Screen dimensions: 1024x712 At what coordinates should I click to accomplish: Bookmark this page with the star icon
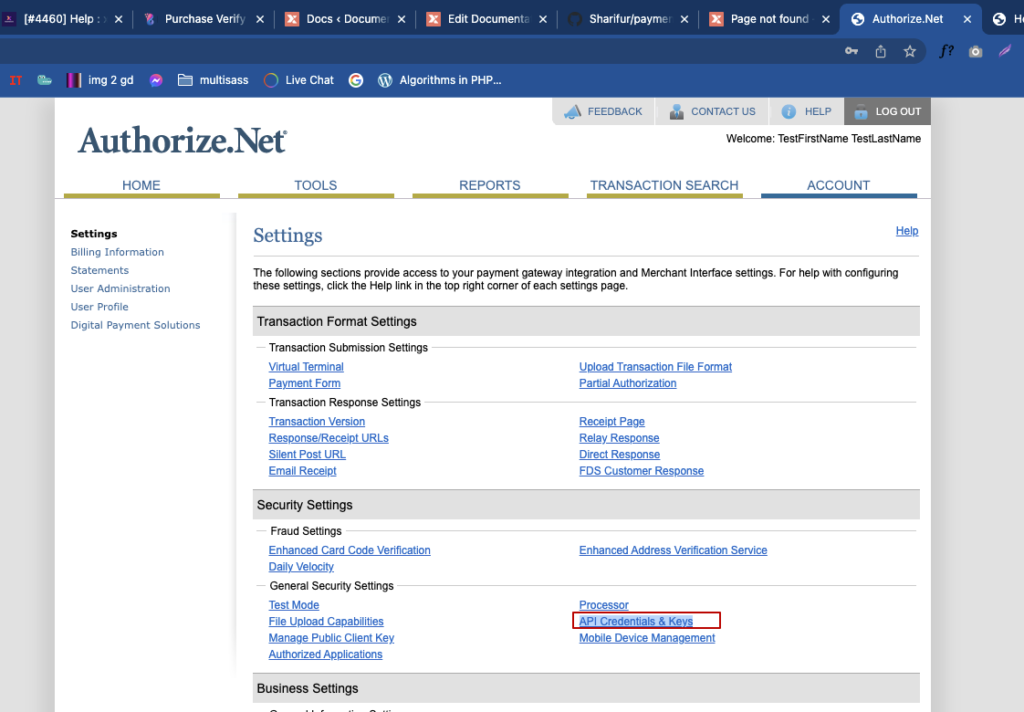[x=910, y=51]
